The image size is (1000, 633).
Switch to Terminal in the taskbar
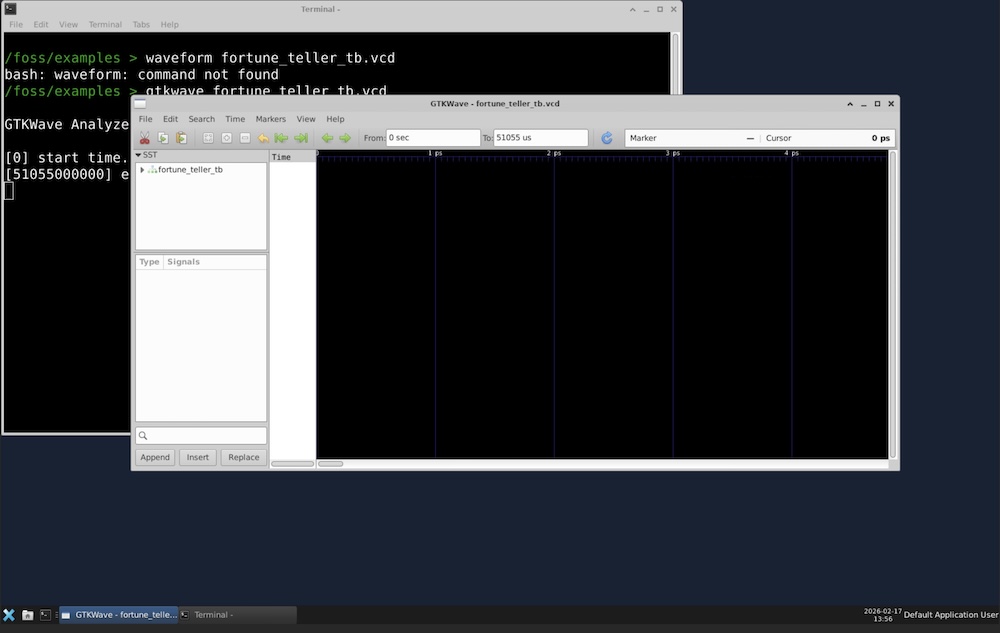pos(237,615)
